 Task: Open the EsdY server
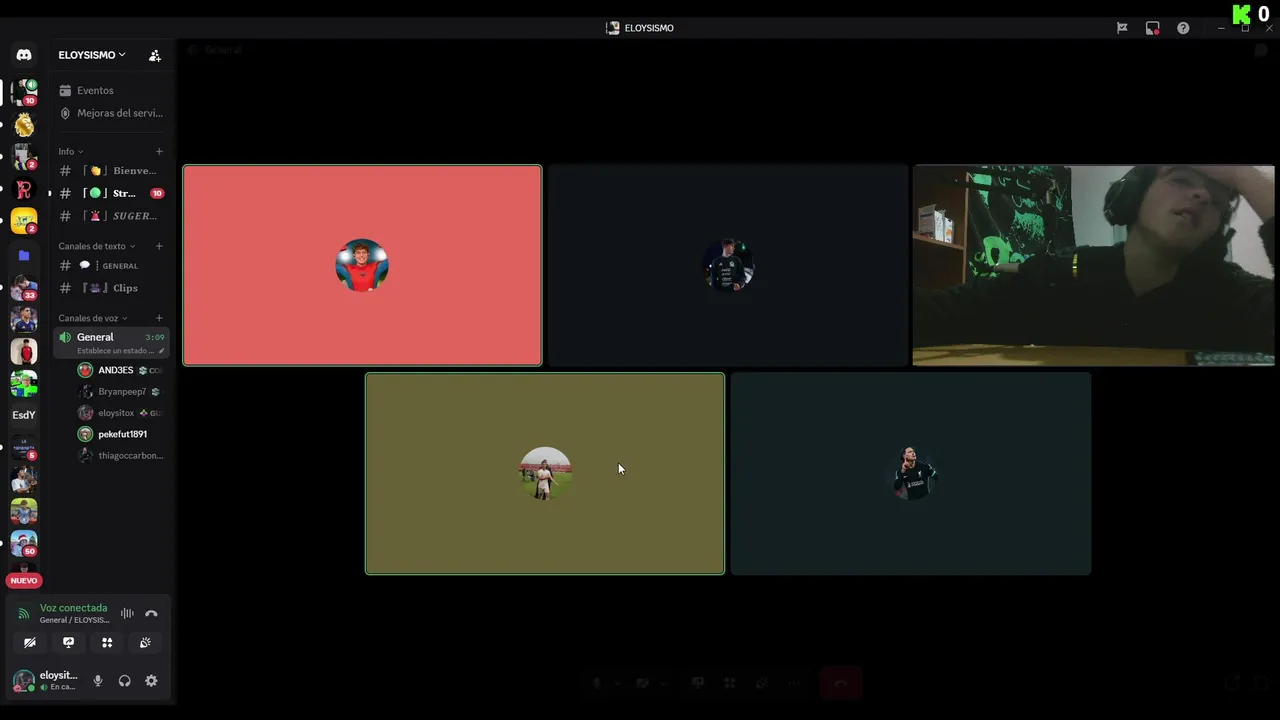pos(24,415)
